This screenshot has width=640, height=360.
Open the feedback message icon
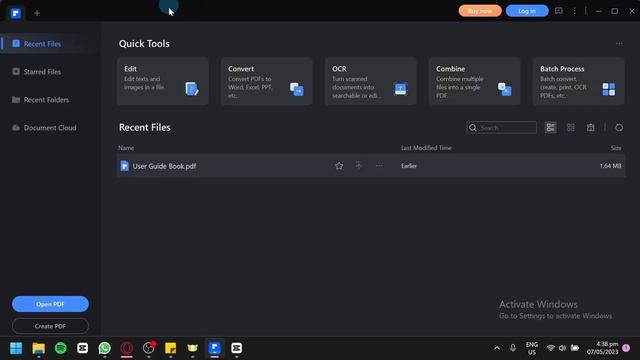point(558,11)
